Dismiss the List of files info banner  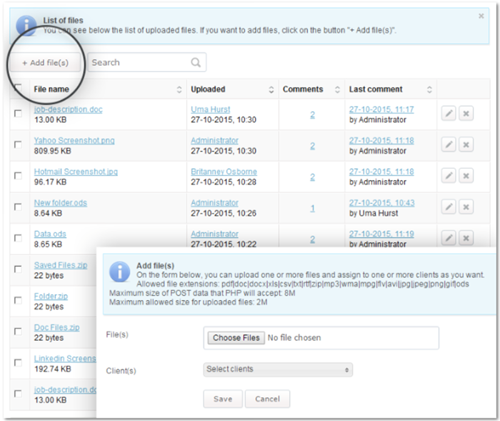coord(481,16)
